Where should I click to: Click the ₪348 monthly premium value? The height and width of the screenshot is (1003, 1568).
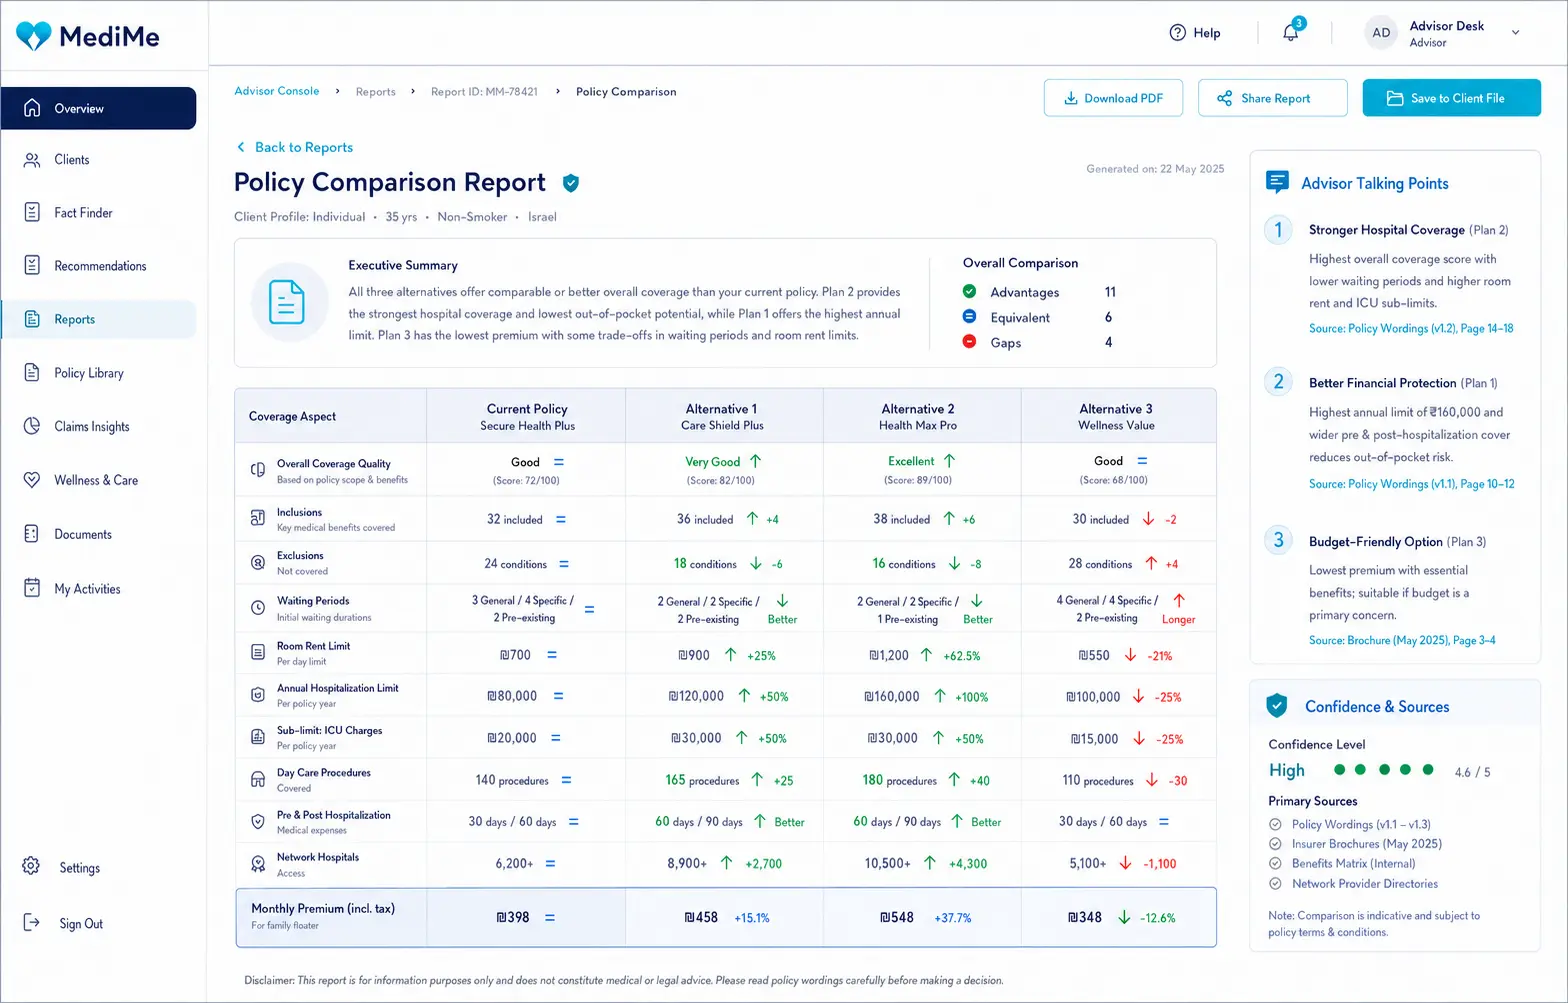1085,917
